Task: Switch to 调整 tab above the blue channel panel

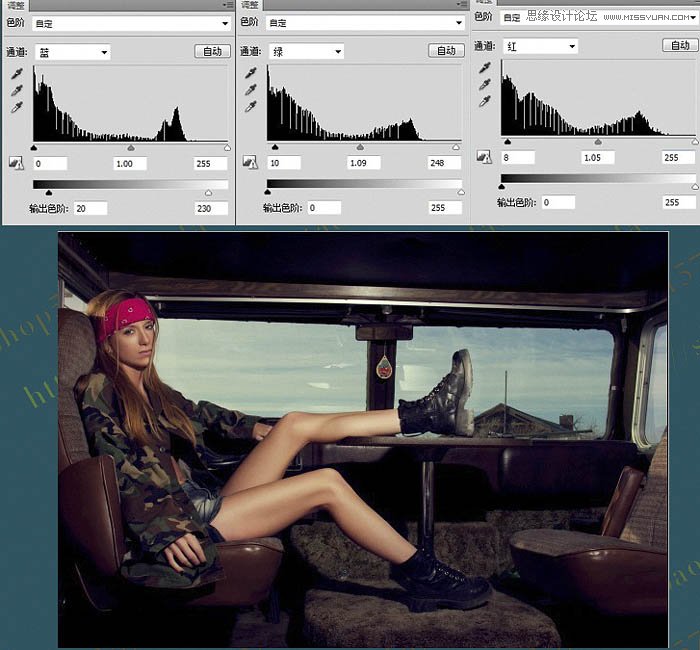Action: click(x=14, y=5)
